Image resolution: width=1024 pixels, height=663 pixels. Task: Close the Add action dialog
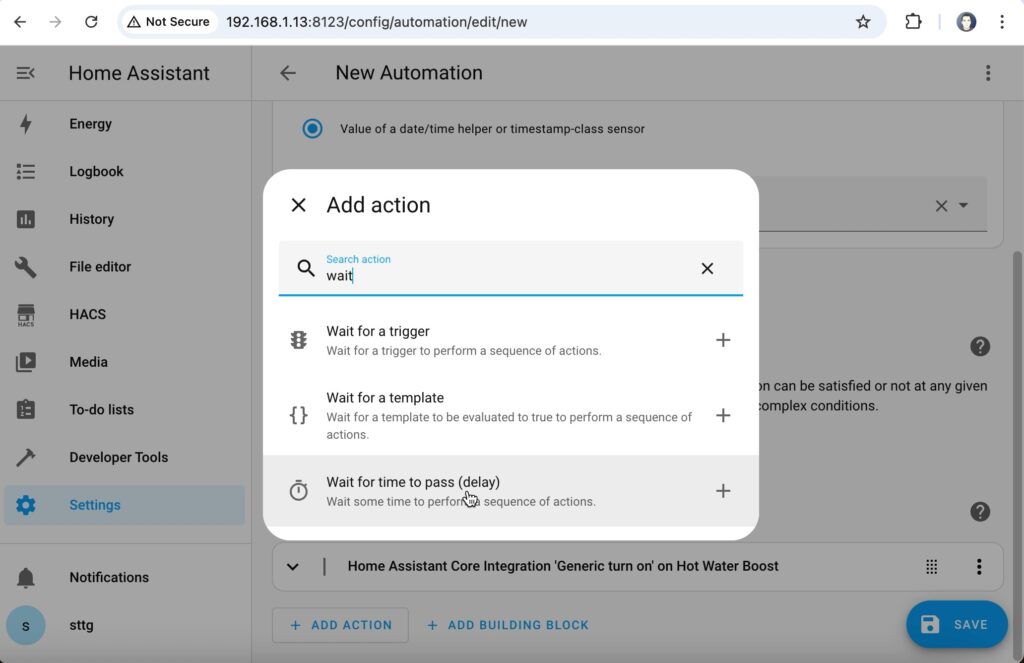(298, 205)
